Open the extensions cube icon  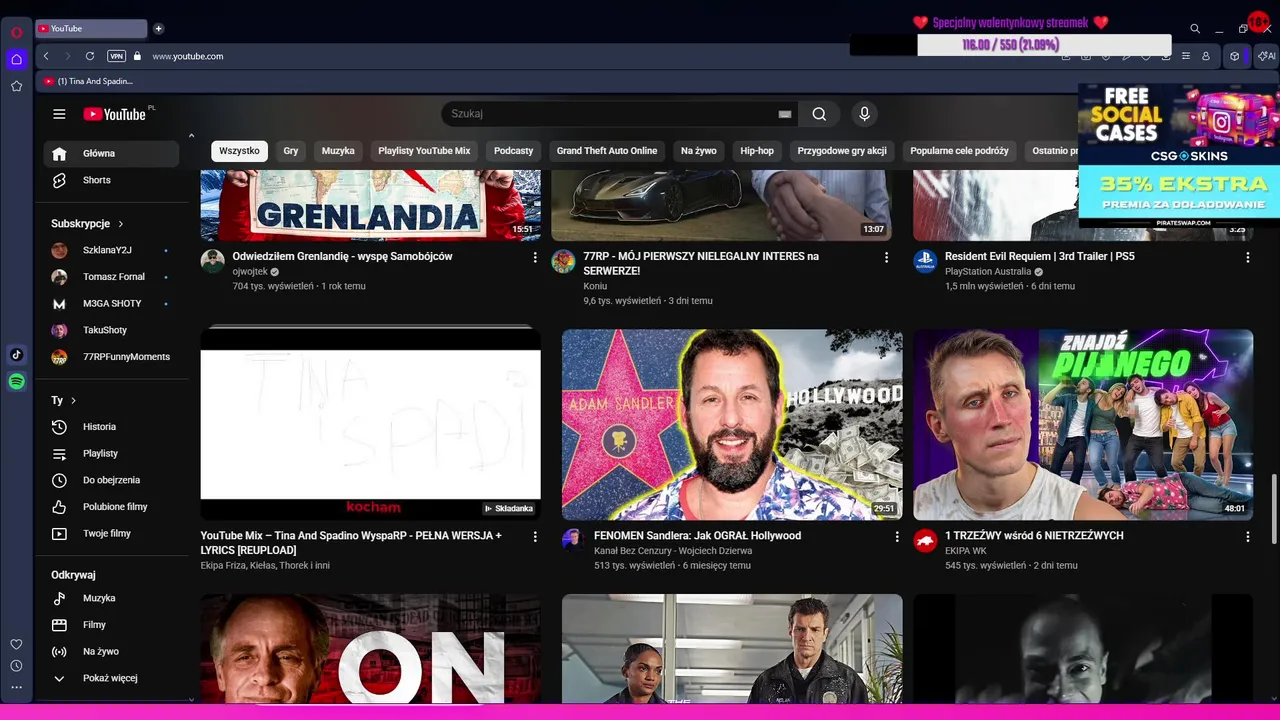click(1235, 56)
